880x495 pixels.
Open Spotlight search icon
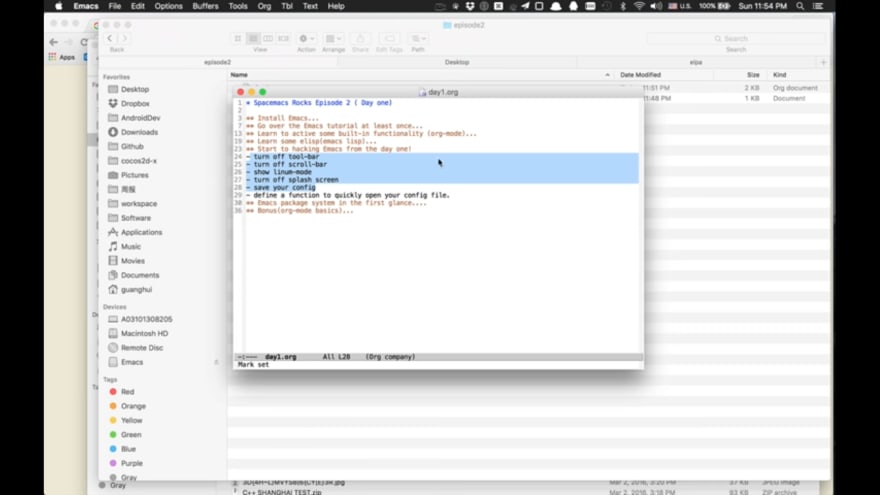point(800,6)
